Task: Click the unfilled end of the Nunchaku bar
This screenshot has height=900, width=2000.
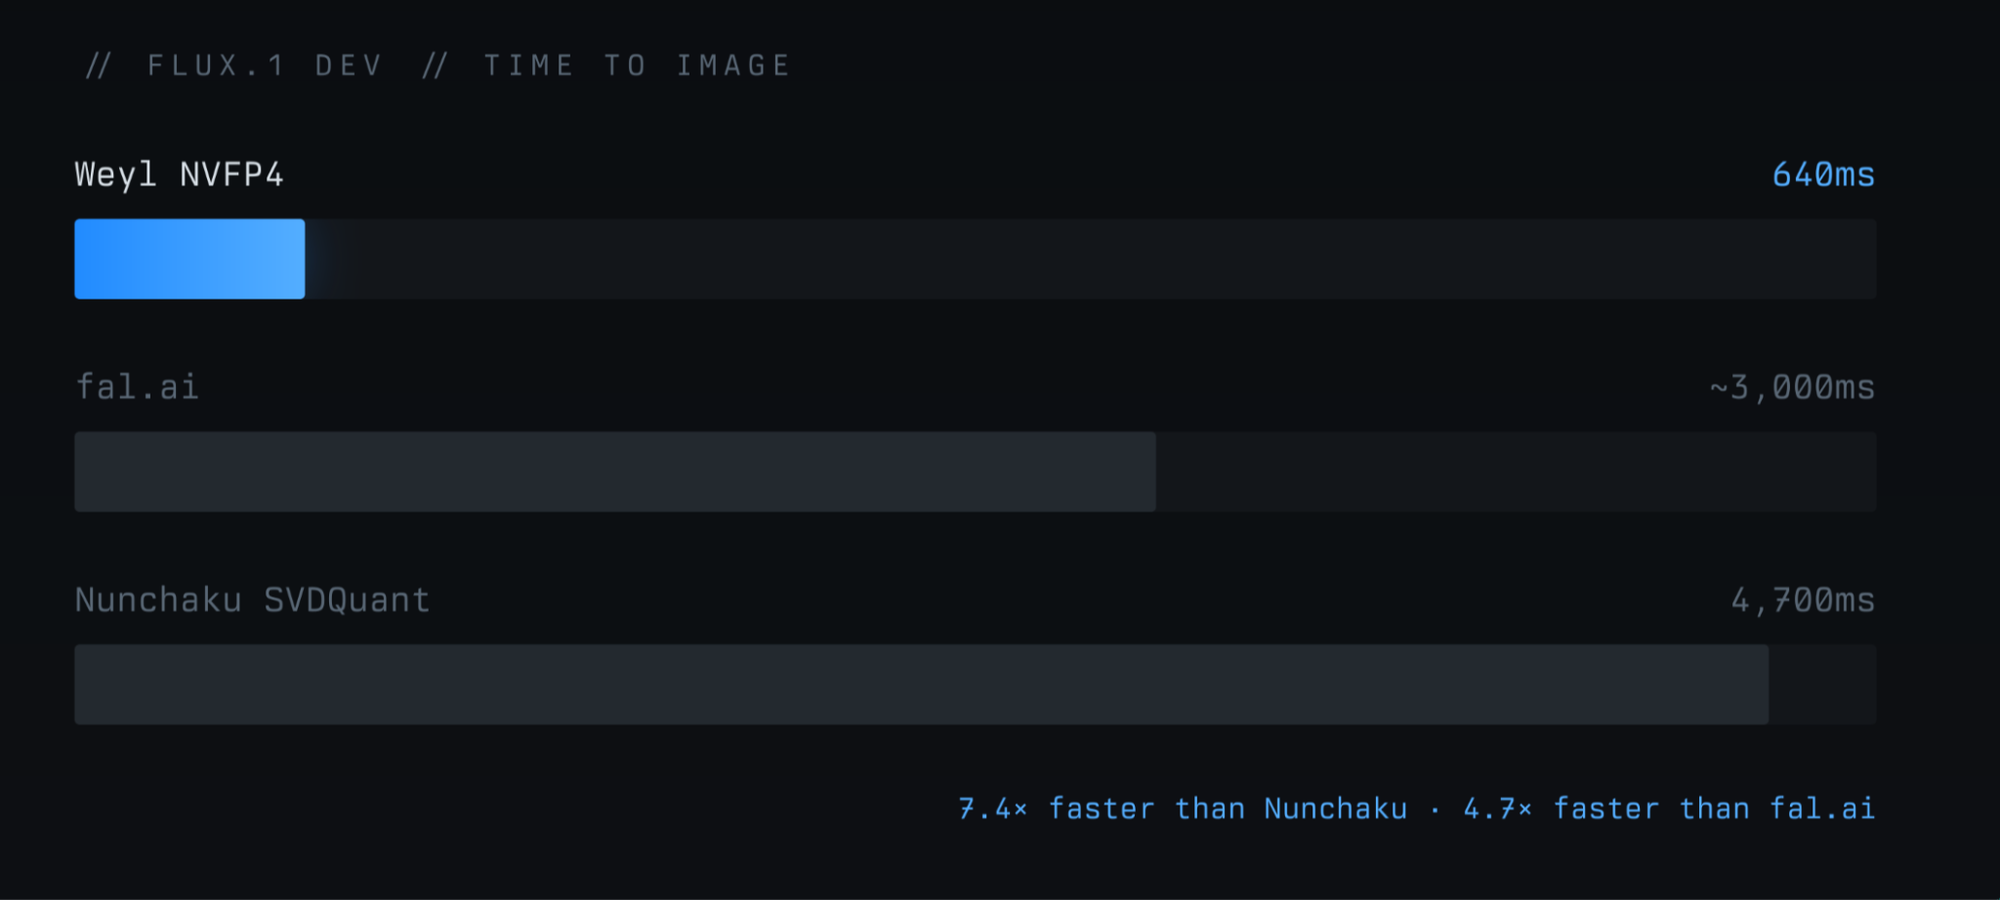Action: (x=1822, y=685)
